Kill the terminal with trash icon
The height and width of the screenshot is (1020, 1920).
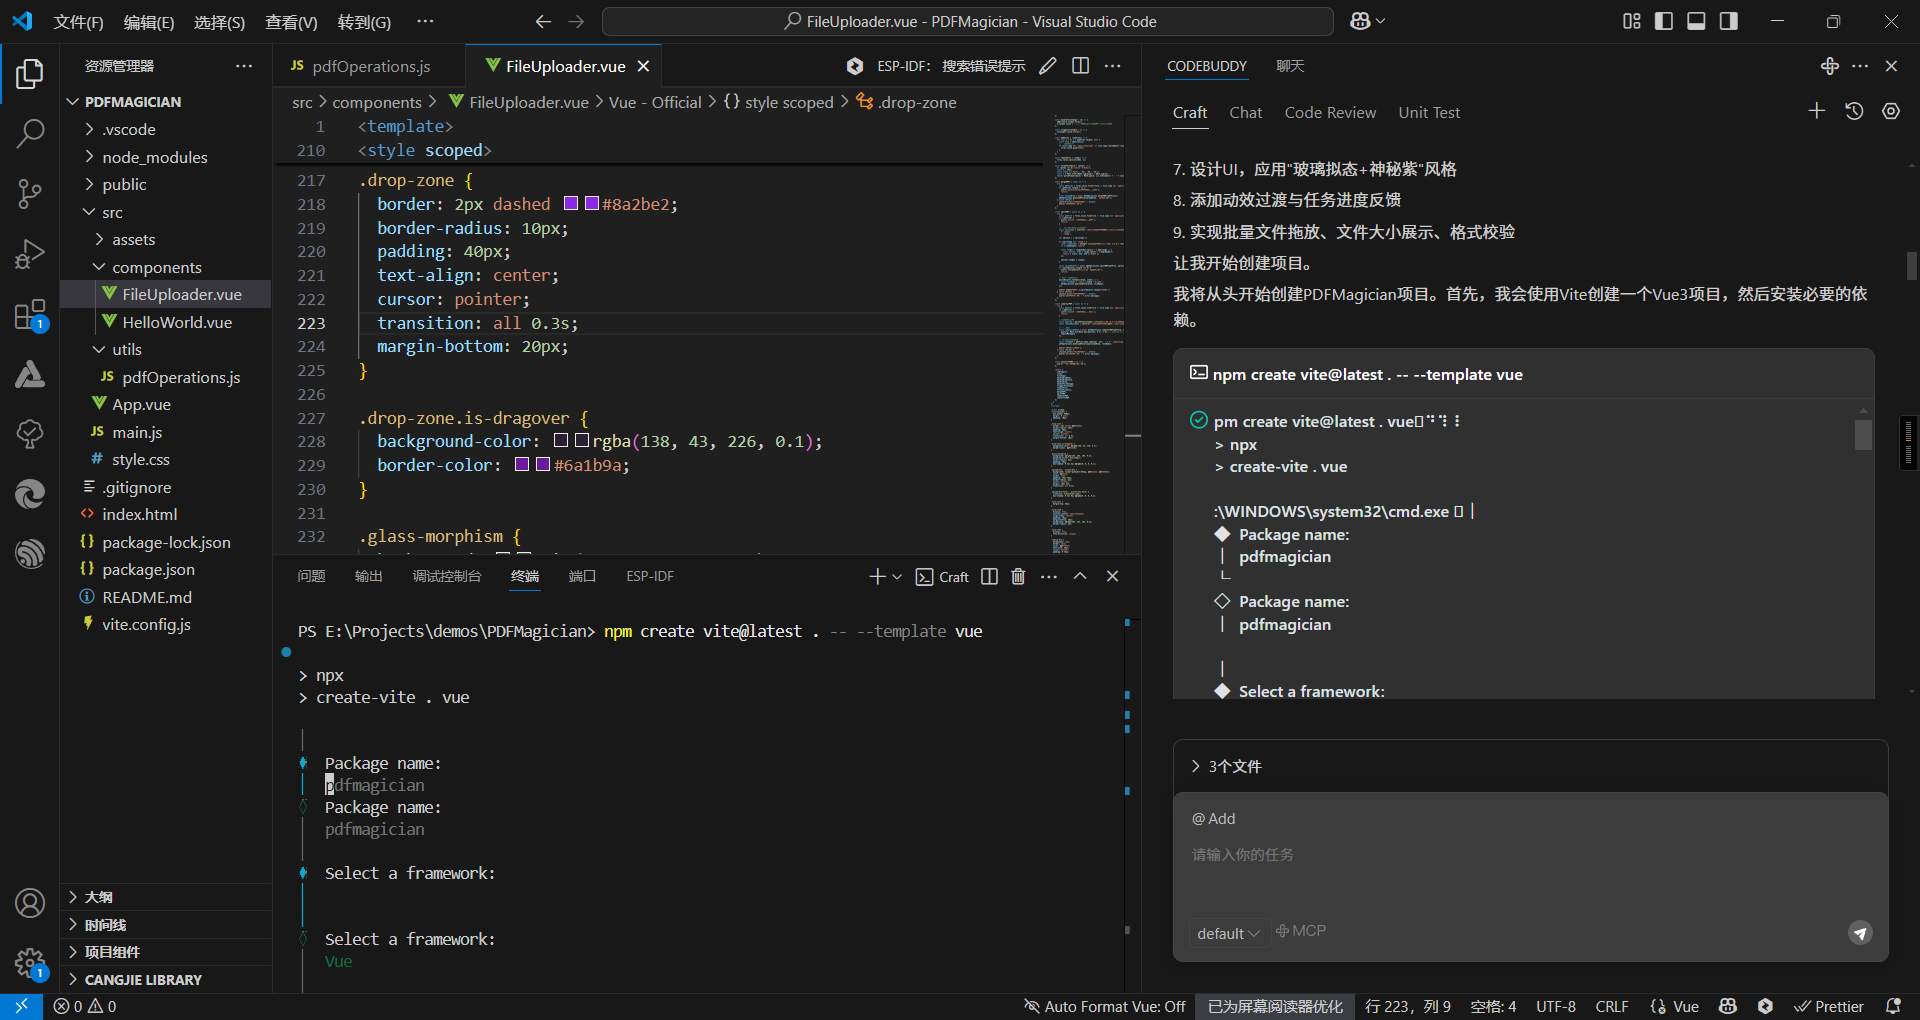(x=1018, y=576)
